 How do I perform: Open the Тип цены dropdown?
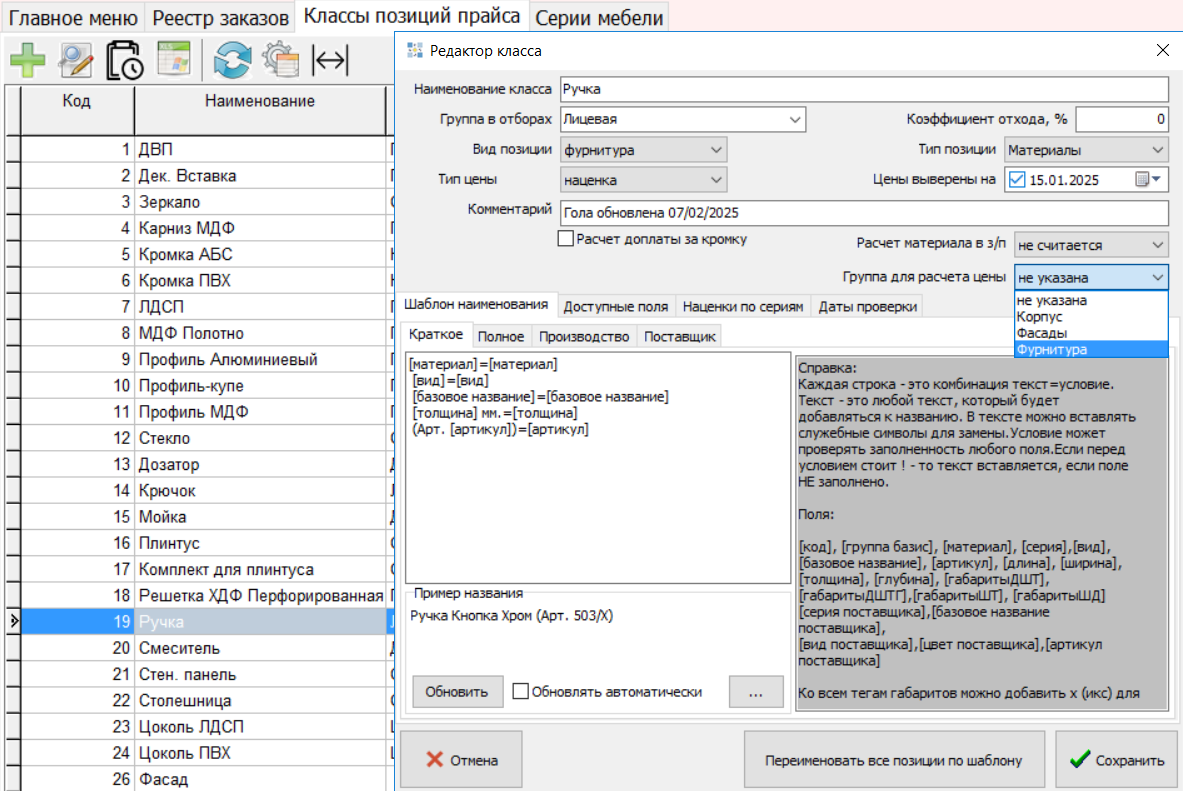[715, 180]
